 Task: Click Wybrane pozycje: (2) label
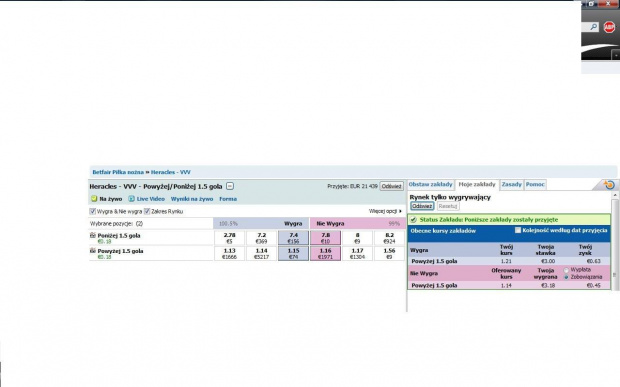click(116, 224)
